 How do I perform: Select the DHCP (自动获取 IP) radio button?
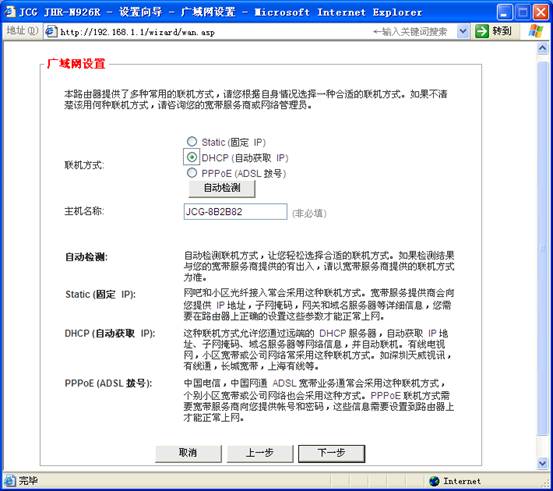point(192,157)
